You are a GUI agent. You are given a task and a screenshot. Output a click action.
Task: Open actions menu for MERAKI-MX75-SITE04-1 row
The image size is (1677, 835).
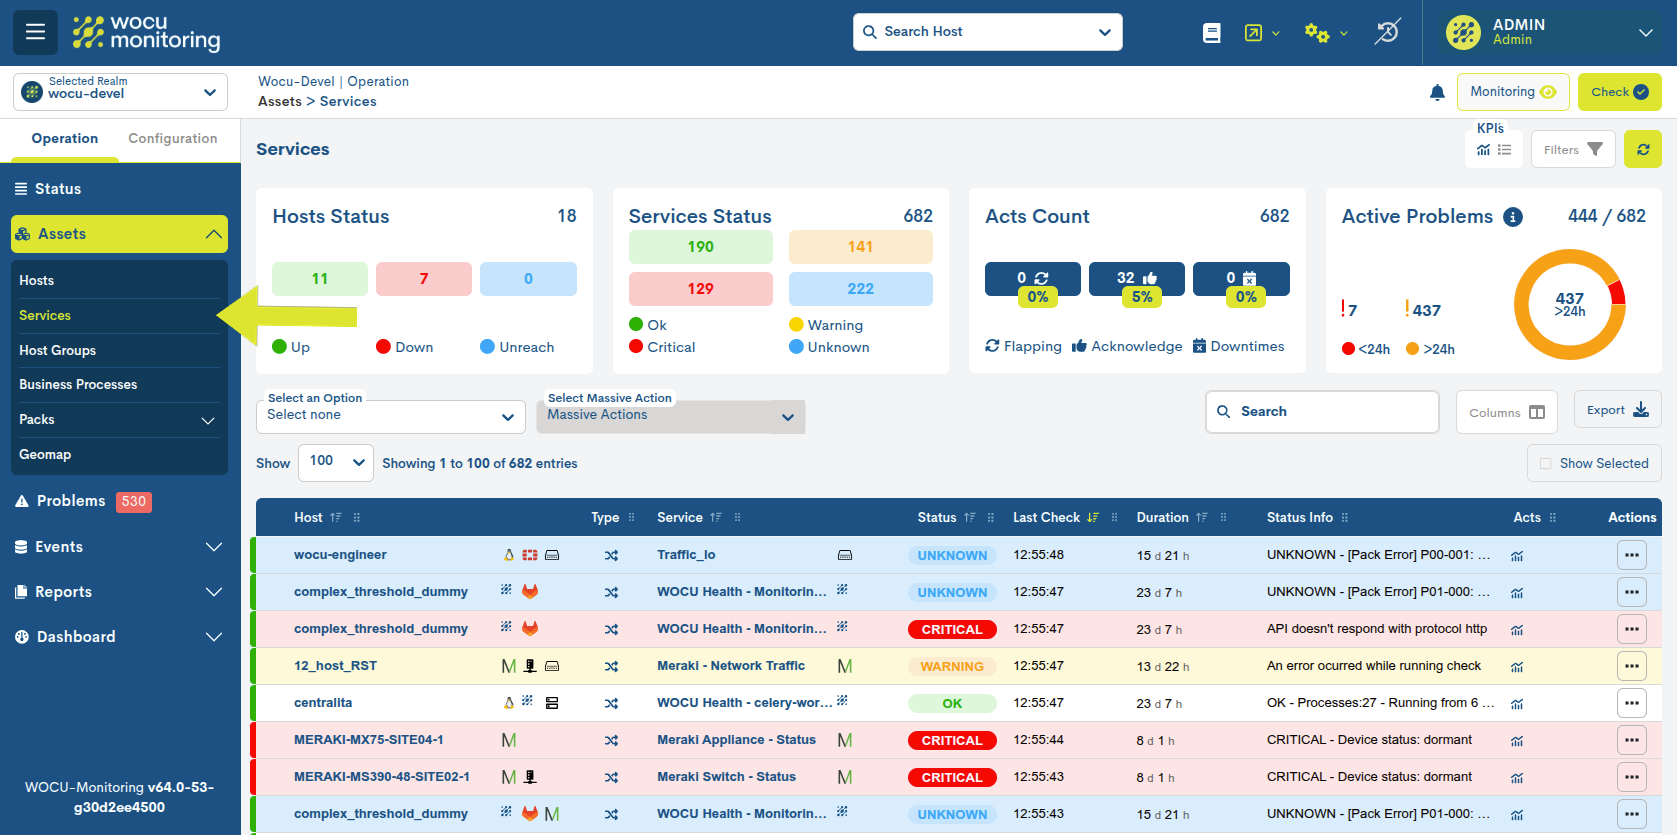pyautogui.click(x=1632, y=740)
